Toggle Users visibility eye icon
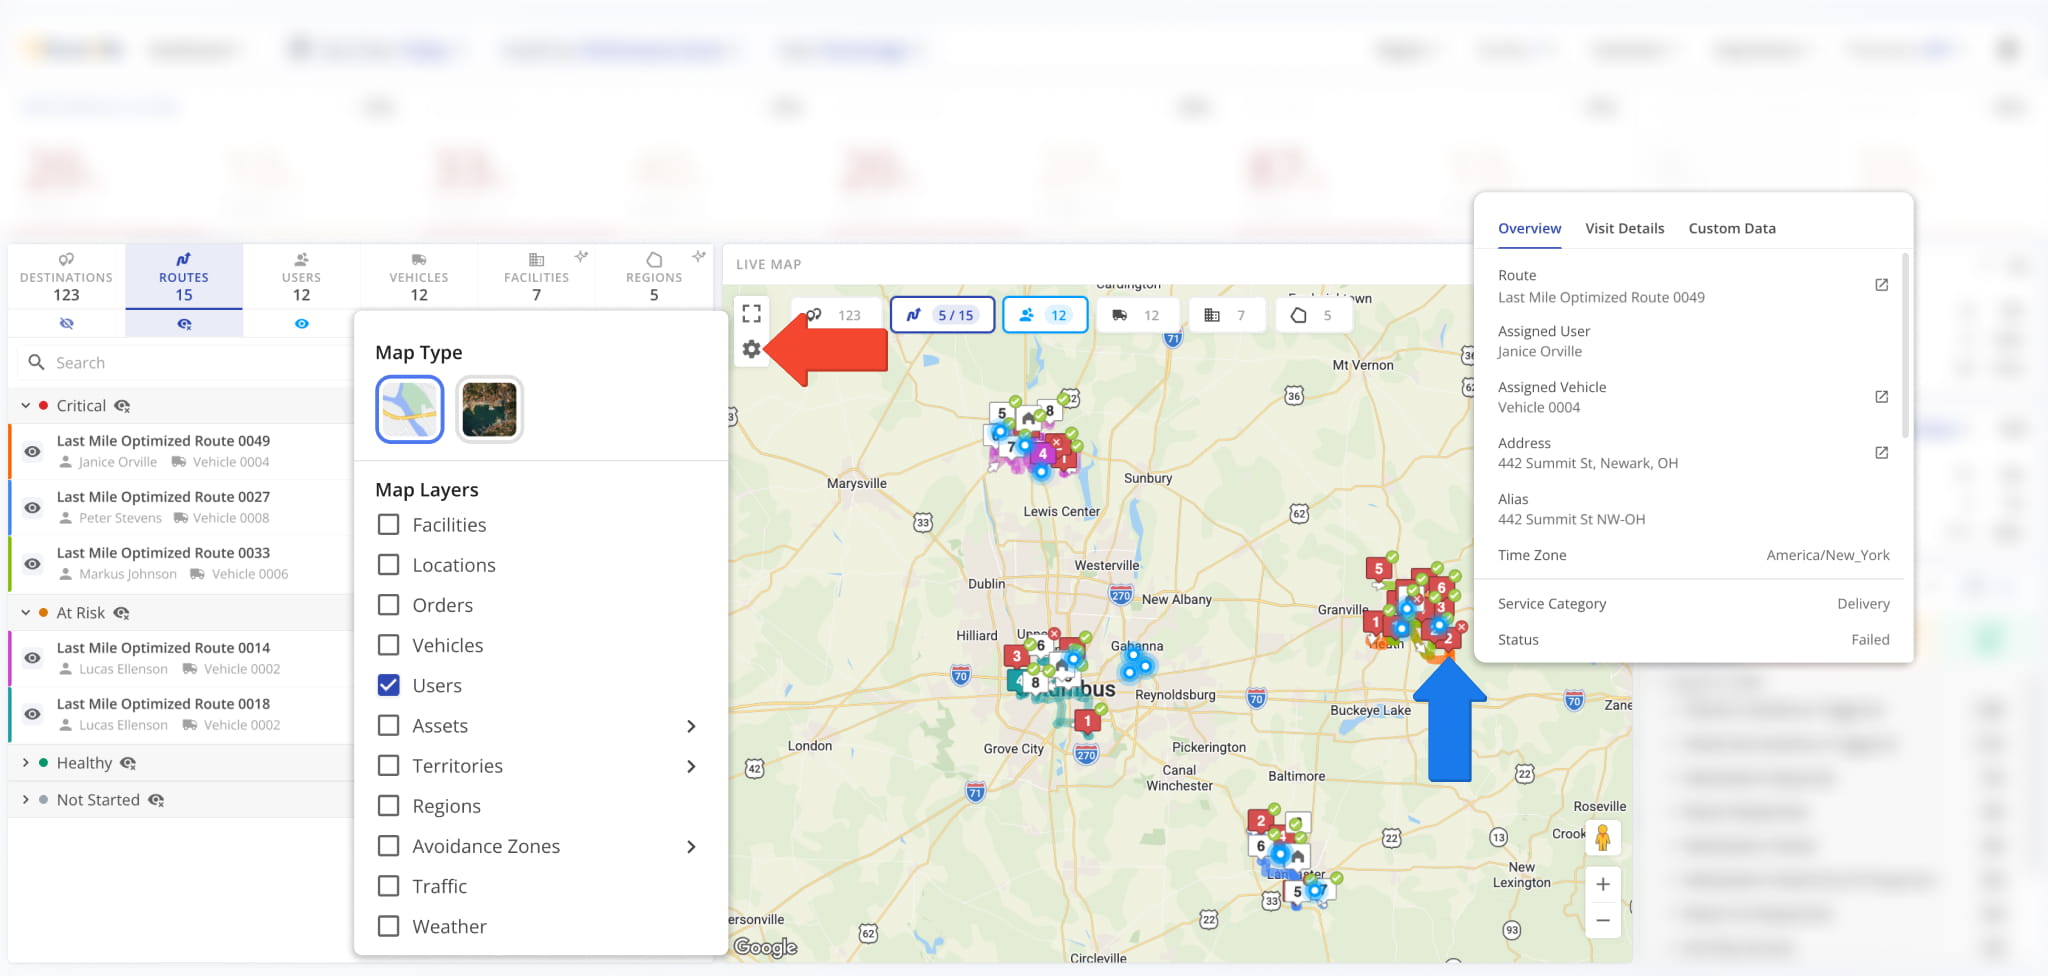Viewport: 2048px width, 976px height. click(x=301, y=324)
